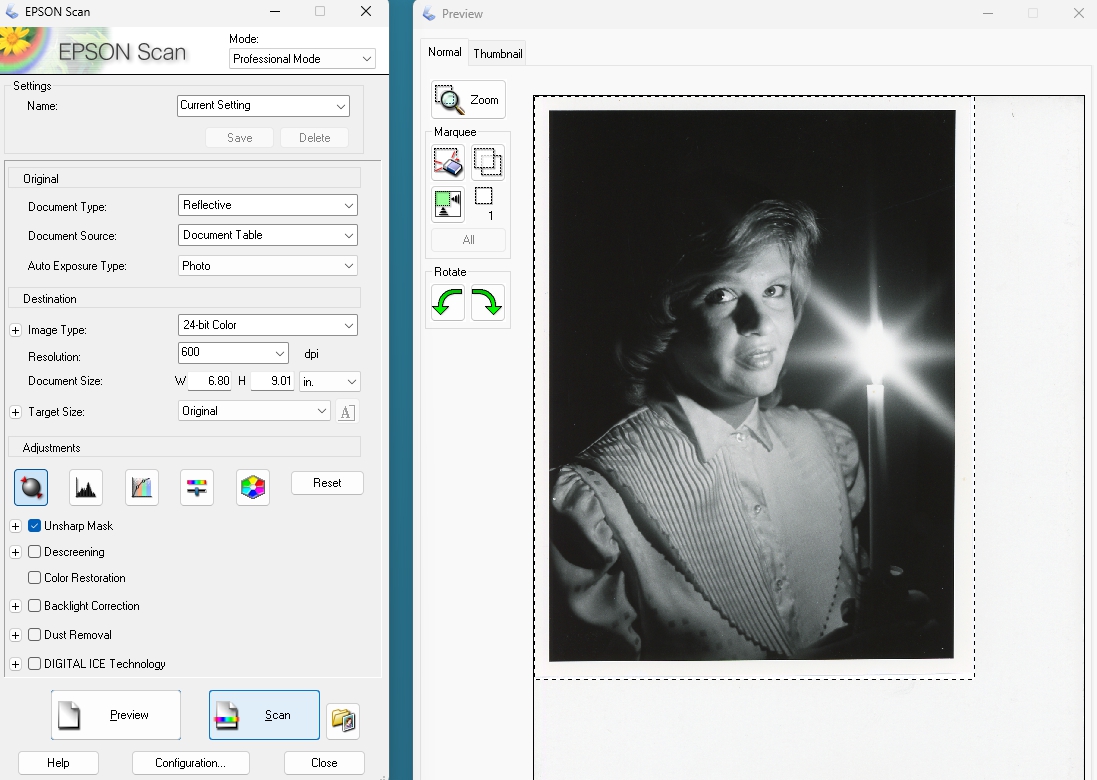Switch to the Thumbnail preview tab

[x=497, y=52]
